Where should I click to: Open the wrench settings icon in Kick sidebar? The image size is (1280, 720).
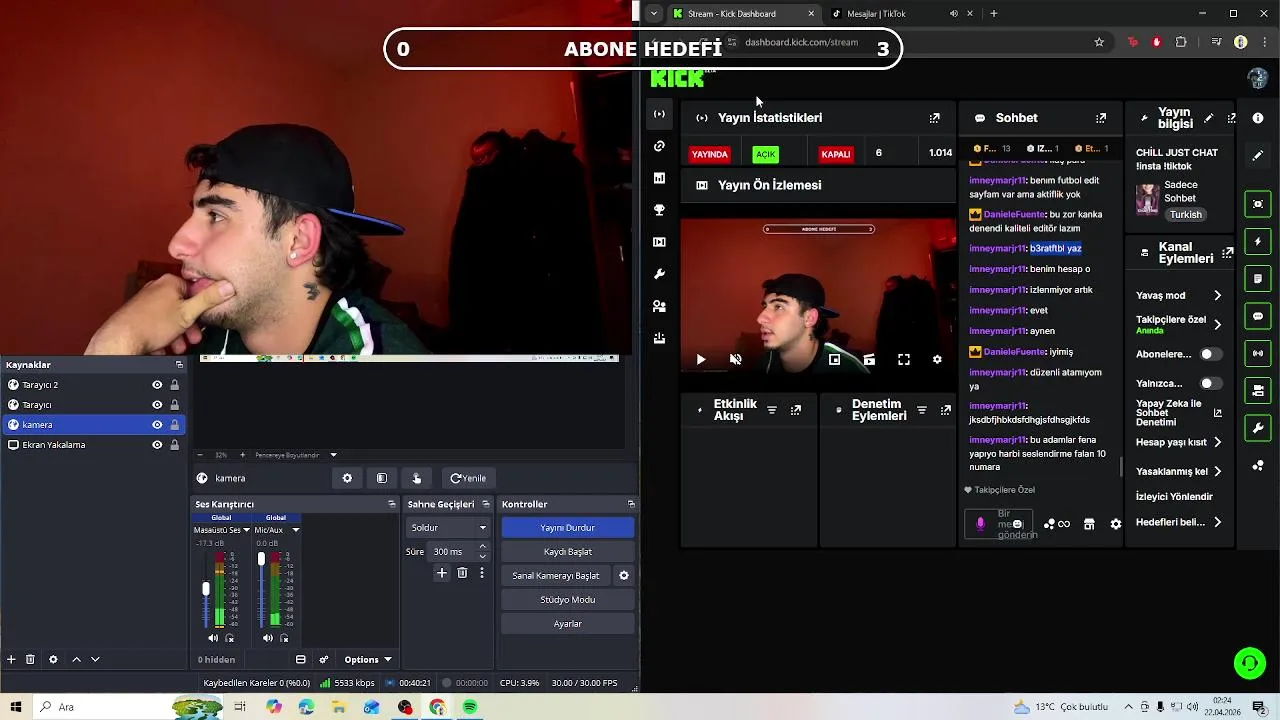(659, 274)
